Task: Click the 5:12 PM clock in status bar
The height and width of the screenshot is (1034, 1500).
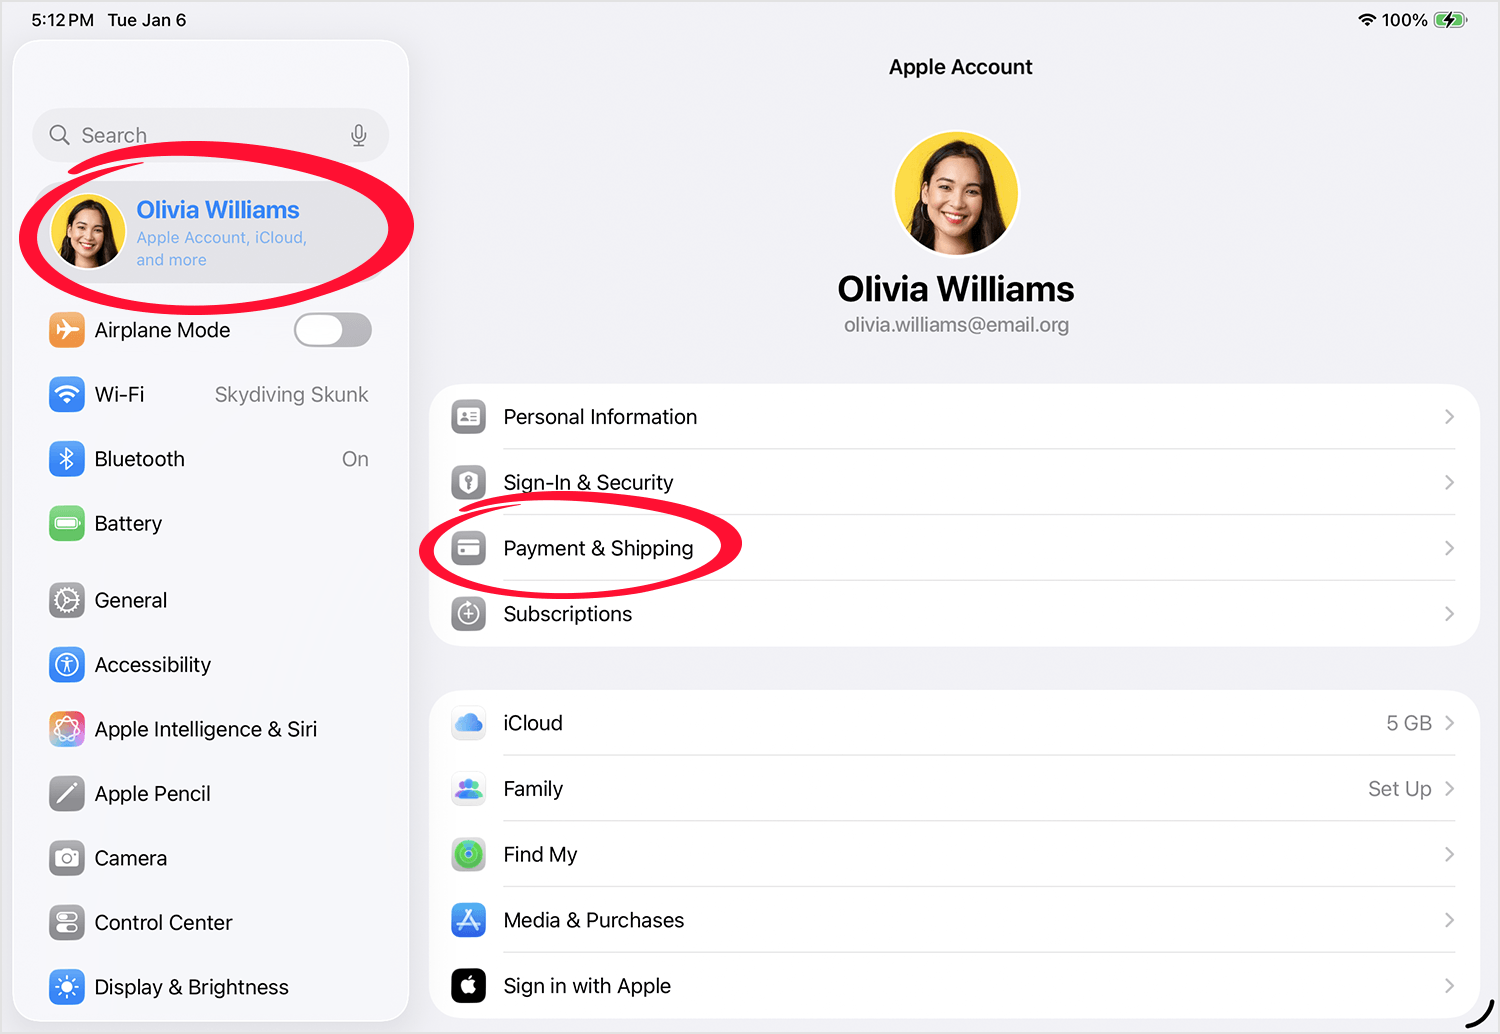Action: (x=62, y=20)
